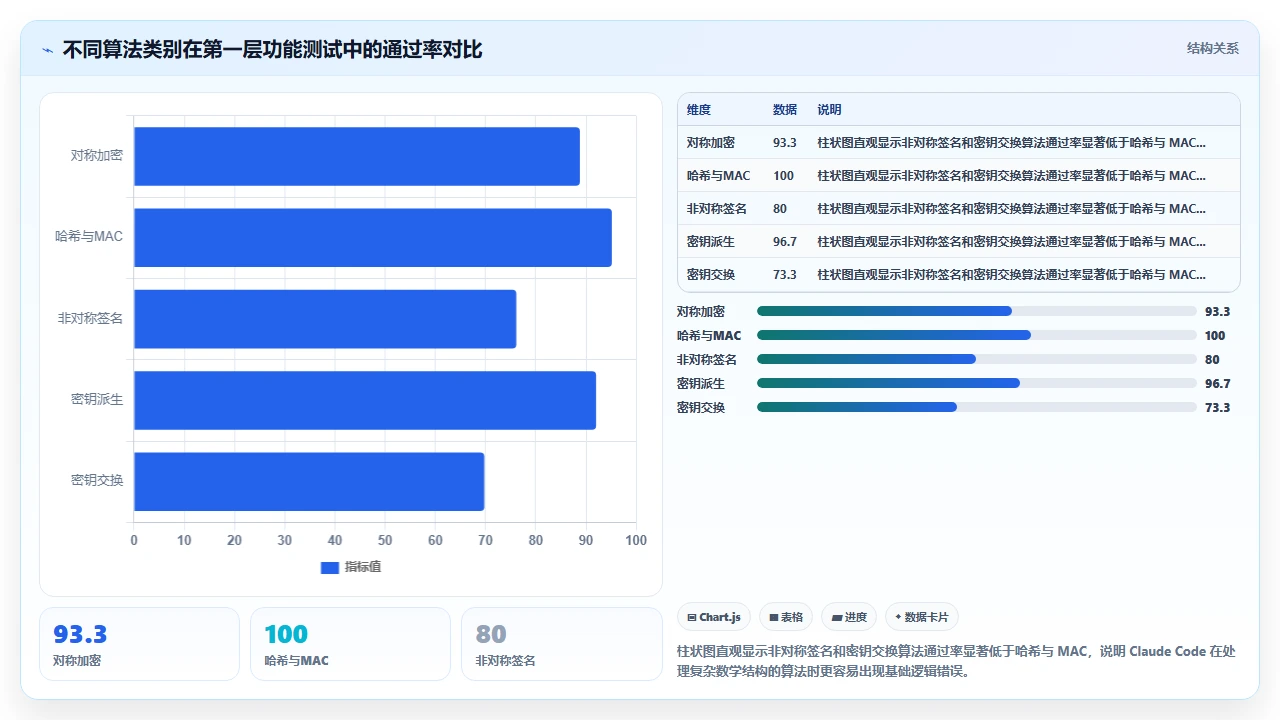
Task: Click the 73.3 value in the table
Action: [x=785, y=274]
